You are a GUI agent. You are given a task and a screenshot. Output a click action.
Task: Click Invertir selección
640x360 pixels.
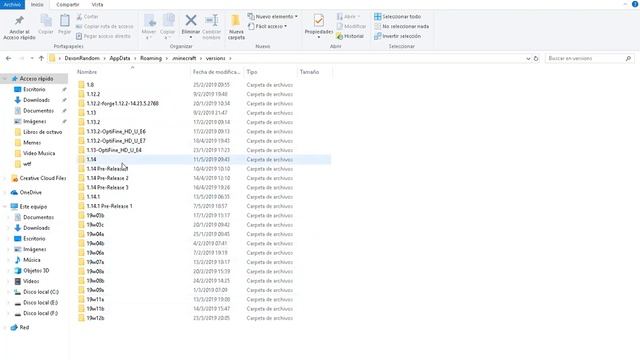[x=398, y=36]
